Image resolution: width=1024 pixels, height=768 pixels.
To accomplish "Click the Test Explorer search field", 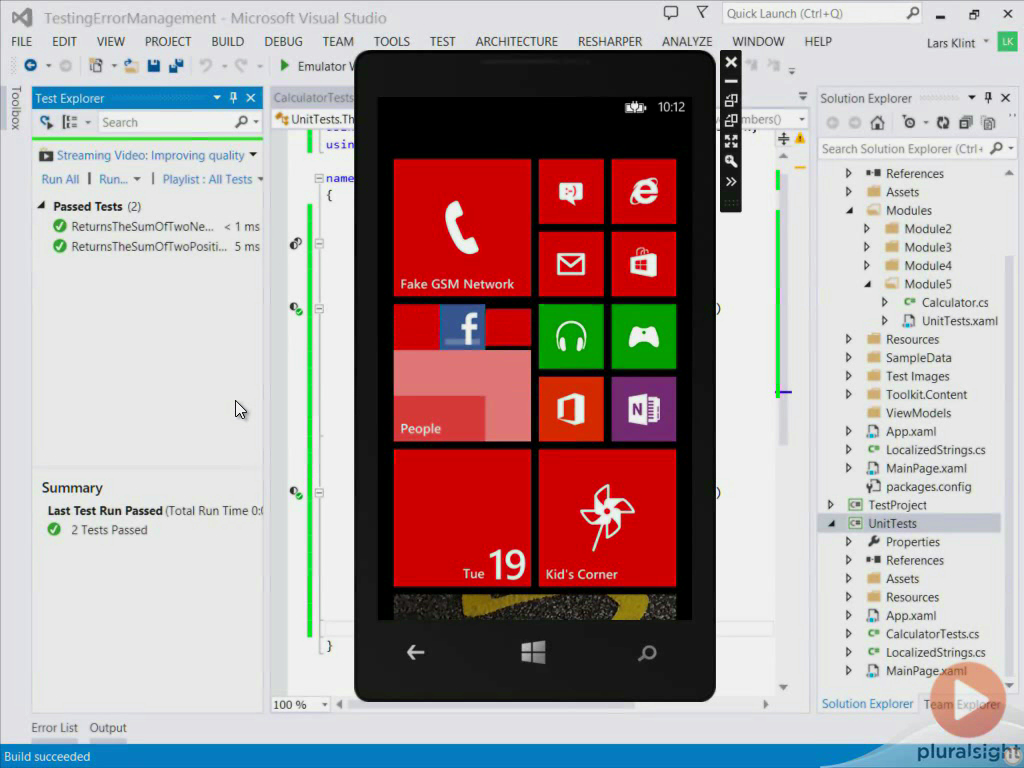I will (167, 122).
